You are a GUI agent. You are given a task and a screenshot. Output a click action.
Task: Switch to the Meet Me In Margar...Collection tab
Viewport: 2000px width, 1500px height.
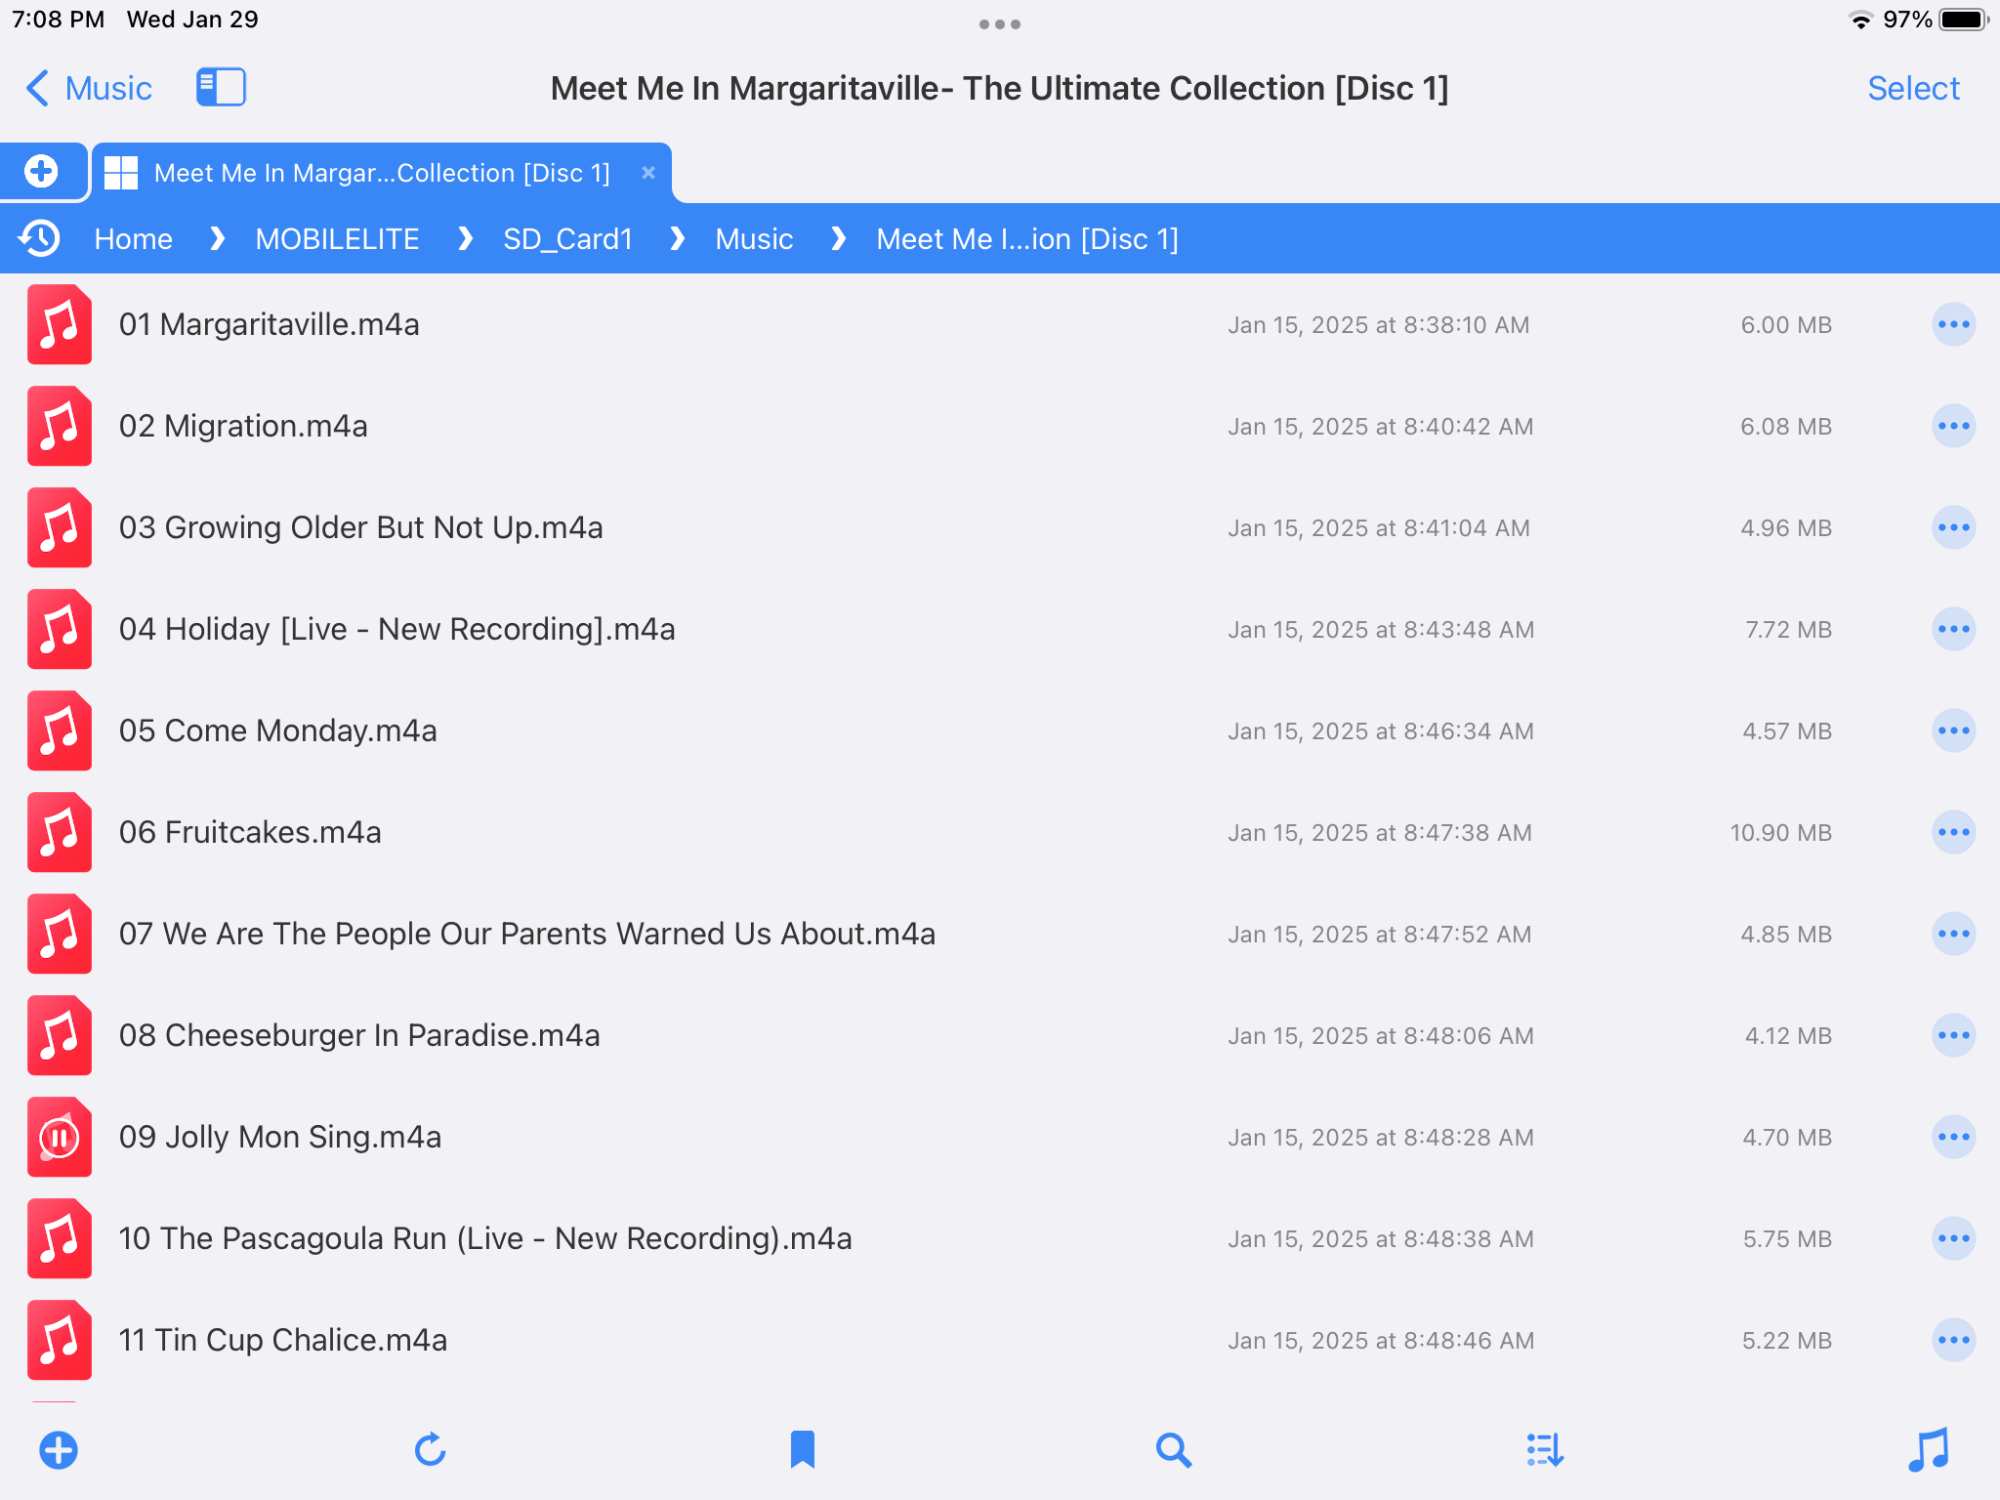[381, 173]
